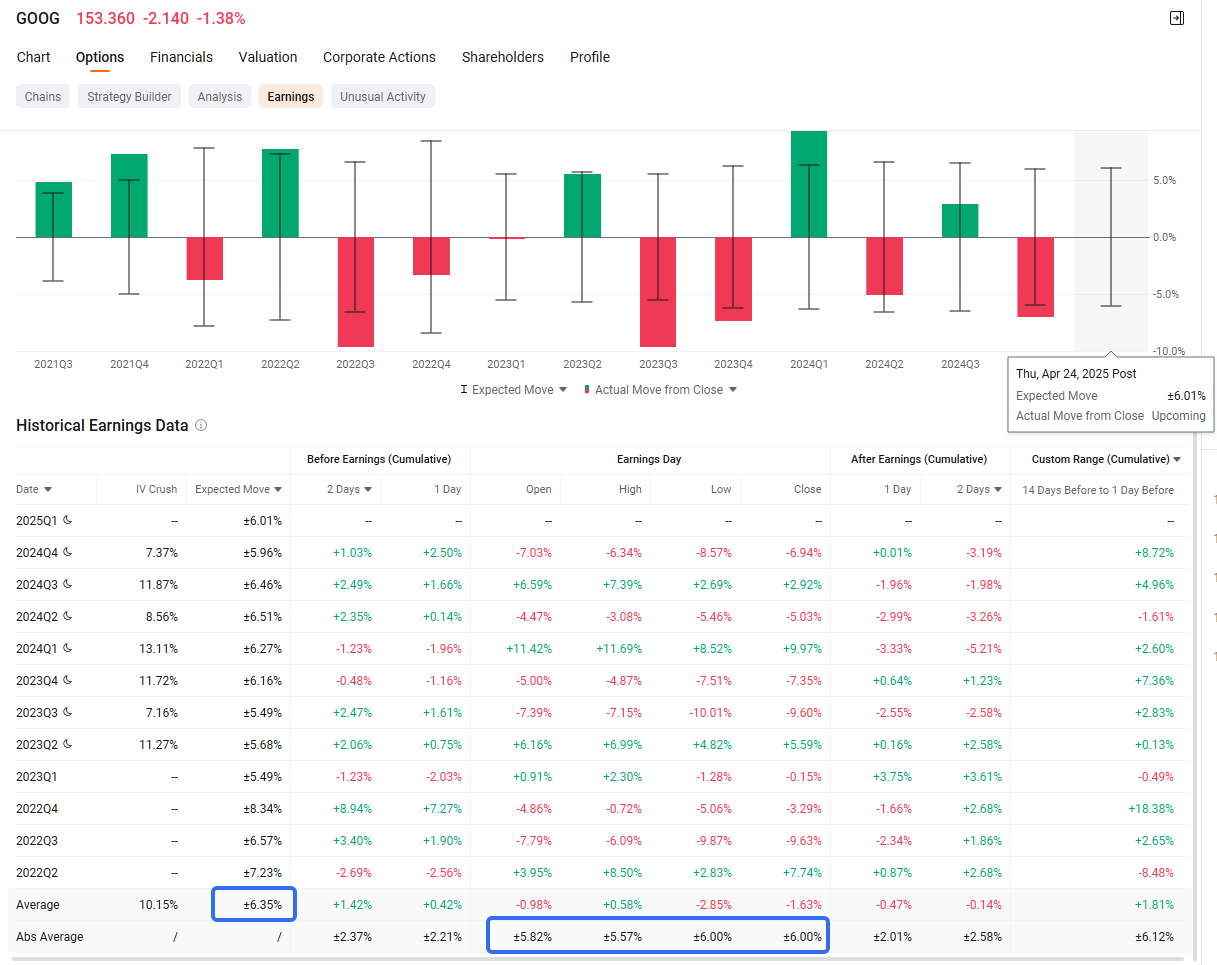The width and height of the screenshot is (1217, 965).
Task: Click the Earnings Day Close column header
Action: [x=808, y=489]
